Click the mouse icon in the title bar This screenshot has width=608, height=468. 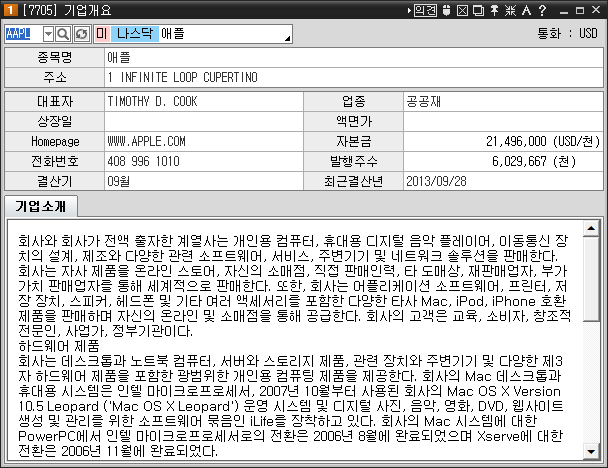[446, 10]
